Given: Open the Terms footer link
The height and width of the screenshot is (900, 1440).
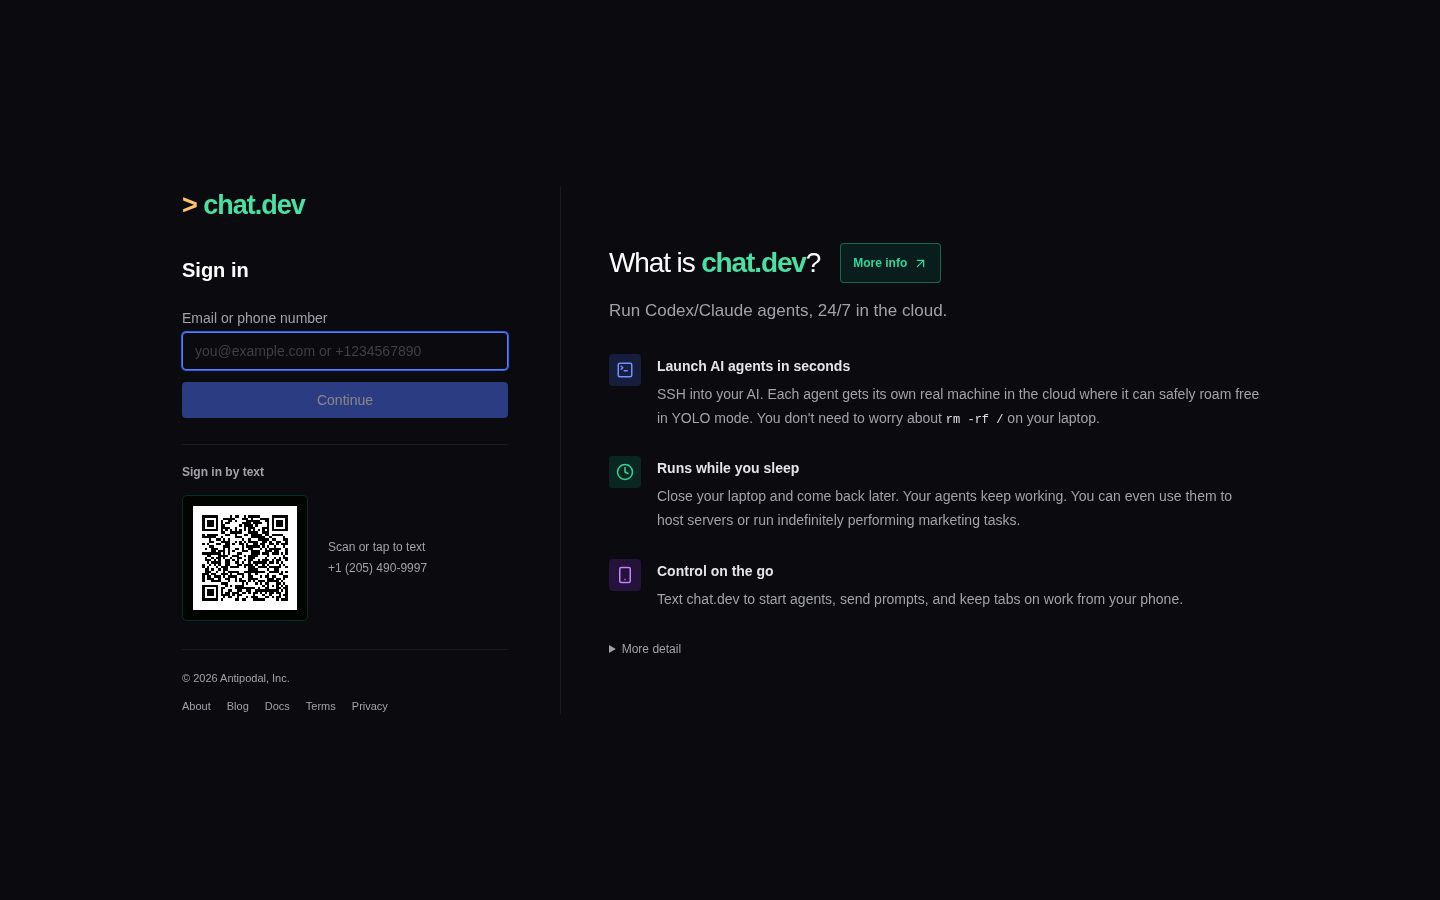Looking at the screenshot, I should [x=320, y=706].
